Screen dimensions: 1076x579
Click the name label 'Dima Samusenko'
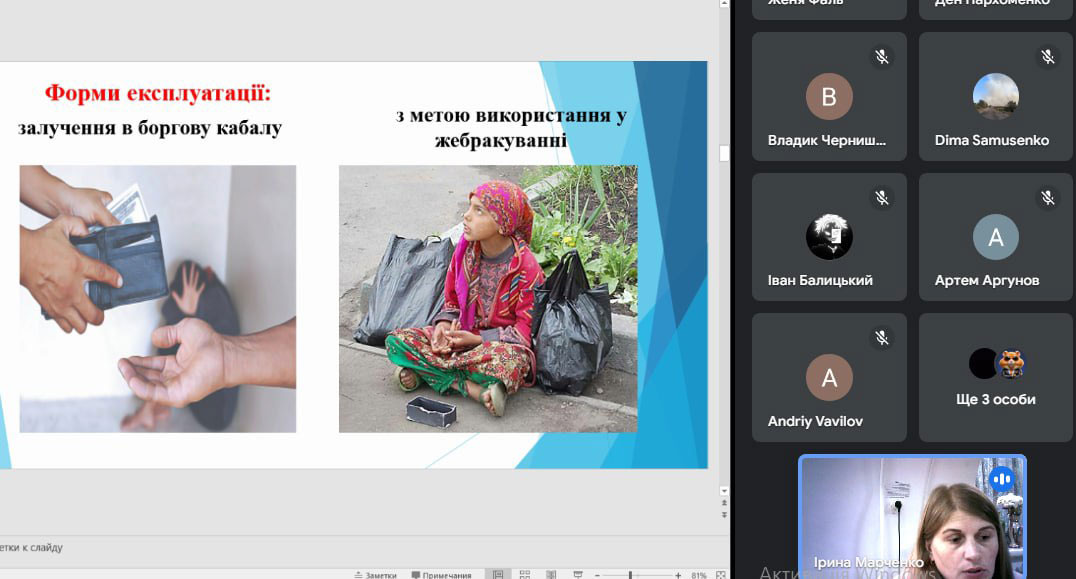992,141
